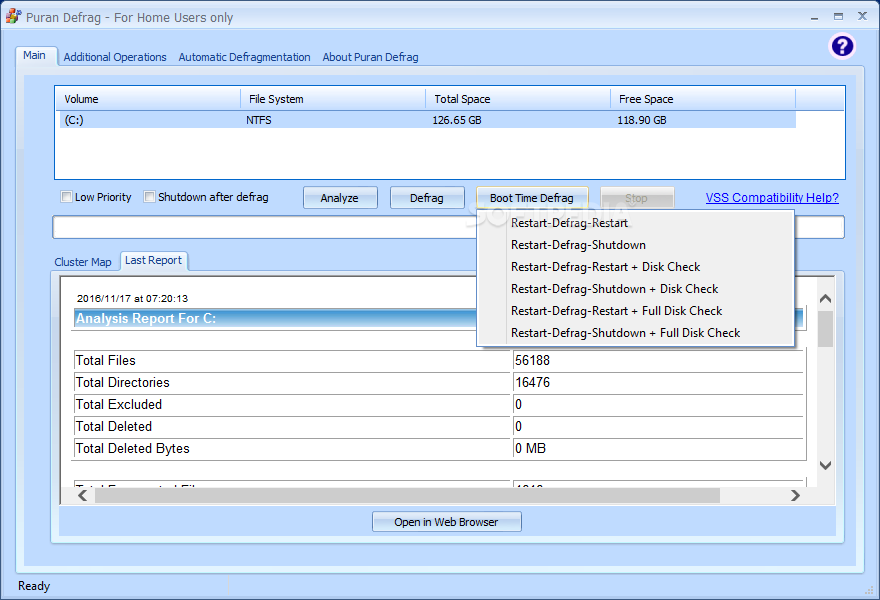Click the progress bar field below buttons
880x600 pixels.
coord(448,227)
